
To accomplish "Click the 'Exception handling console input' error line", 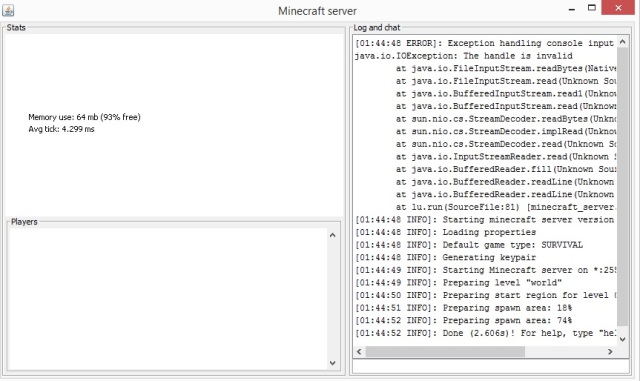I will [x=484, y=43].
